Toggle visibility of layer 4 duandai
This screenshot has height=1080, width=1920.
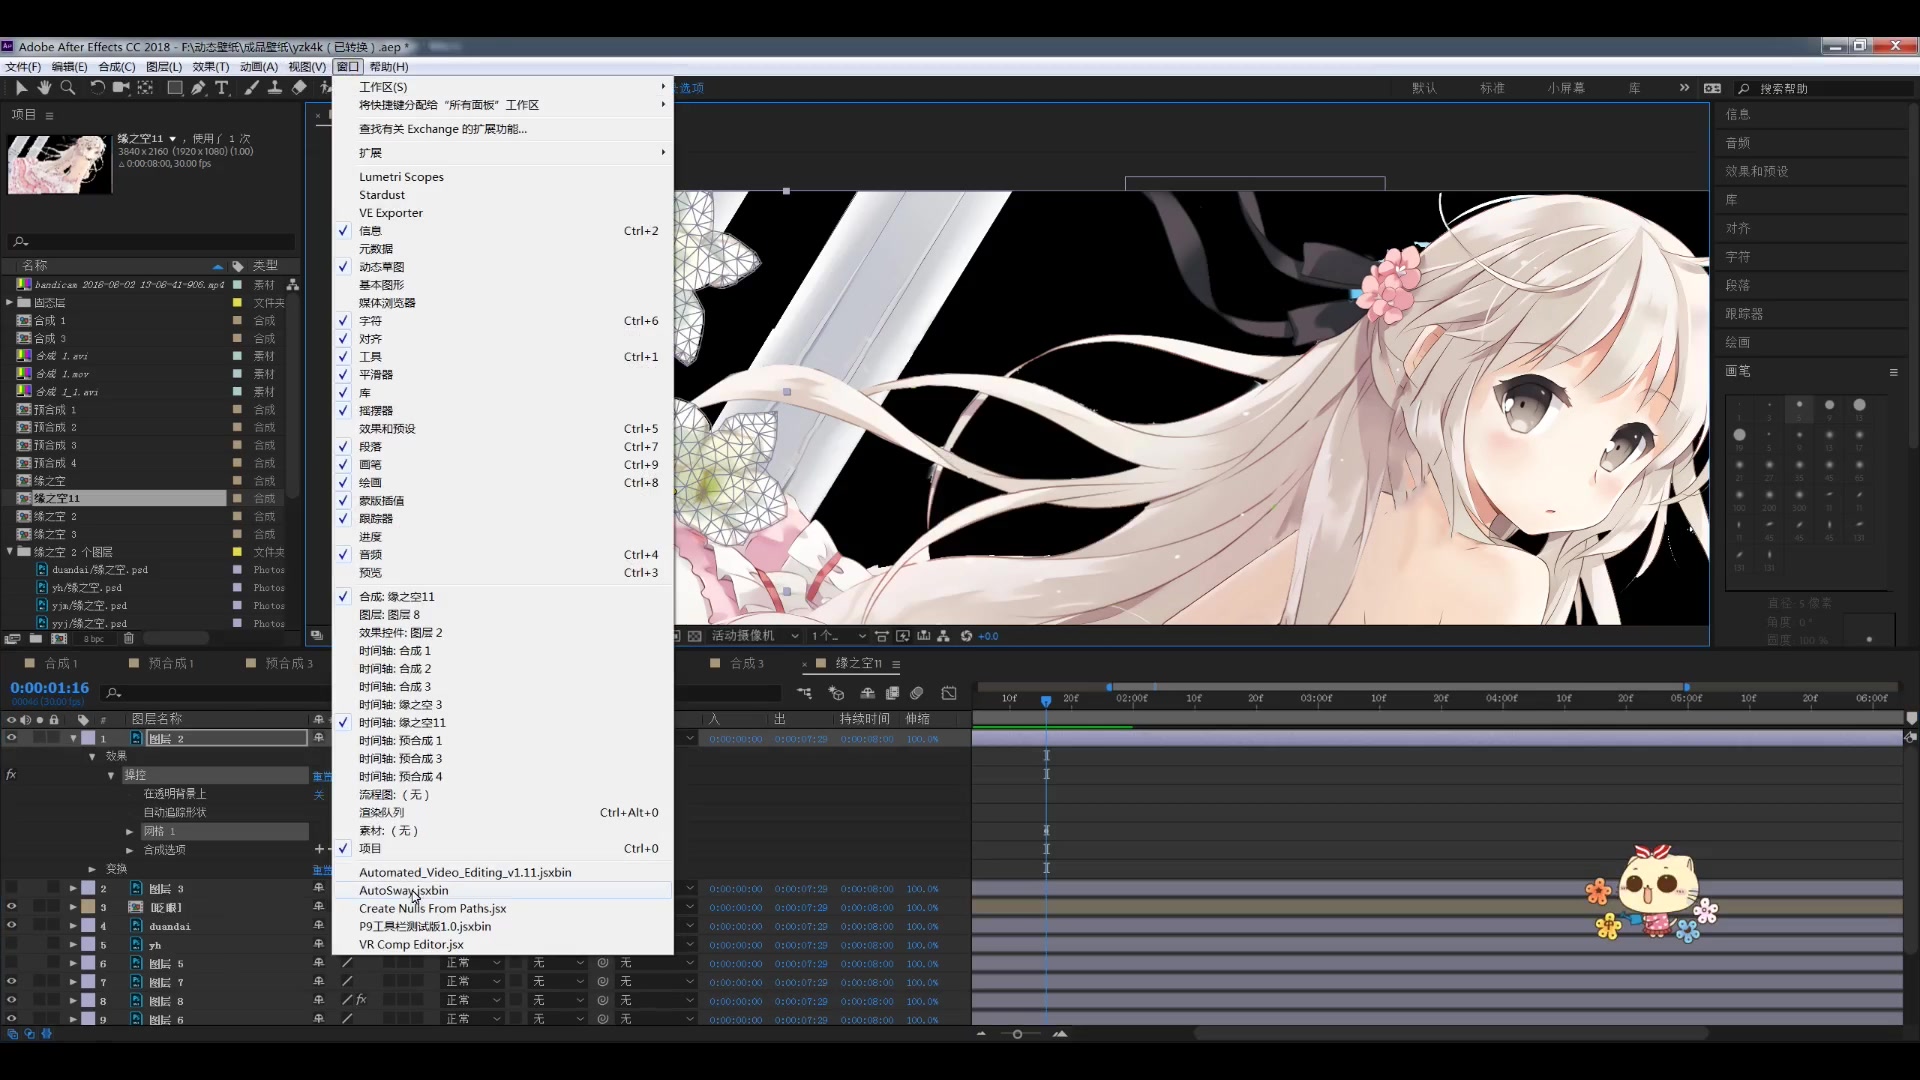pos(12,926)
